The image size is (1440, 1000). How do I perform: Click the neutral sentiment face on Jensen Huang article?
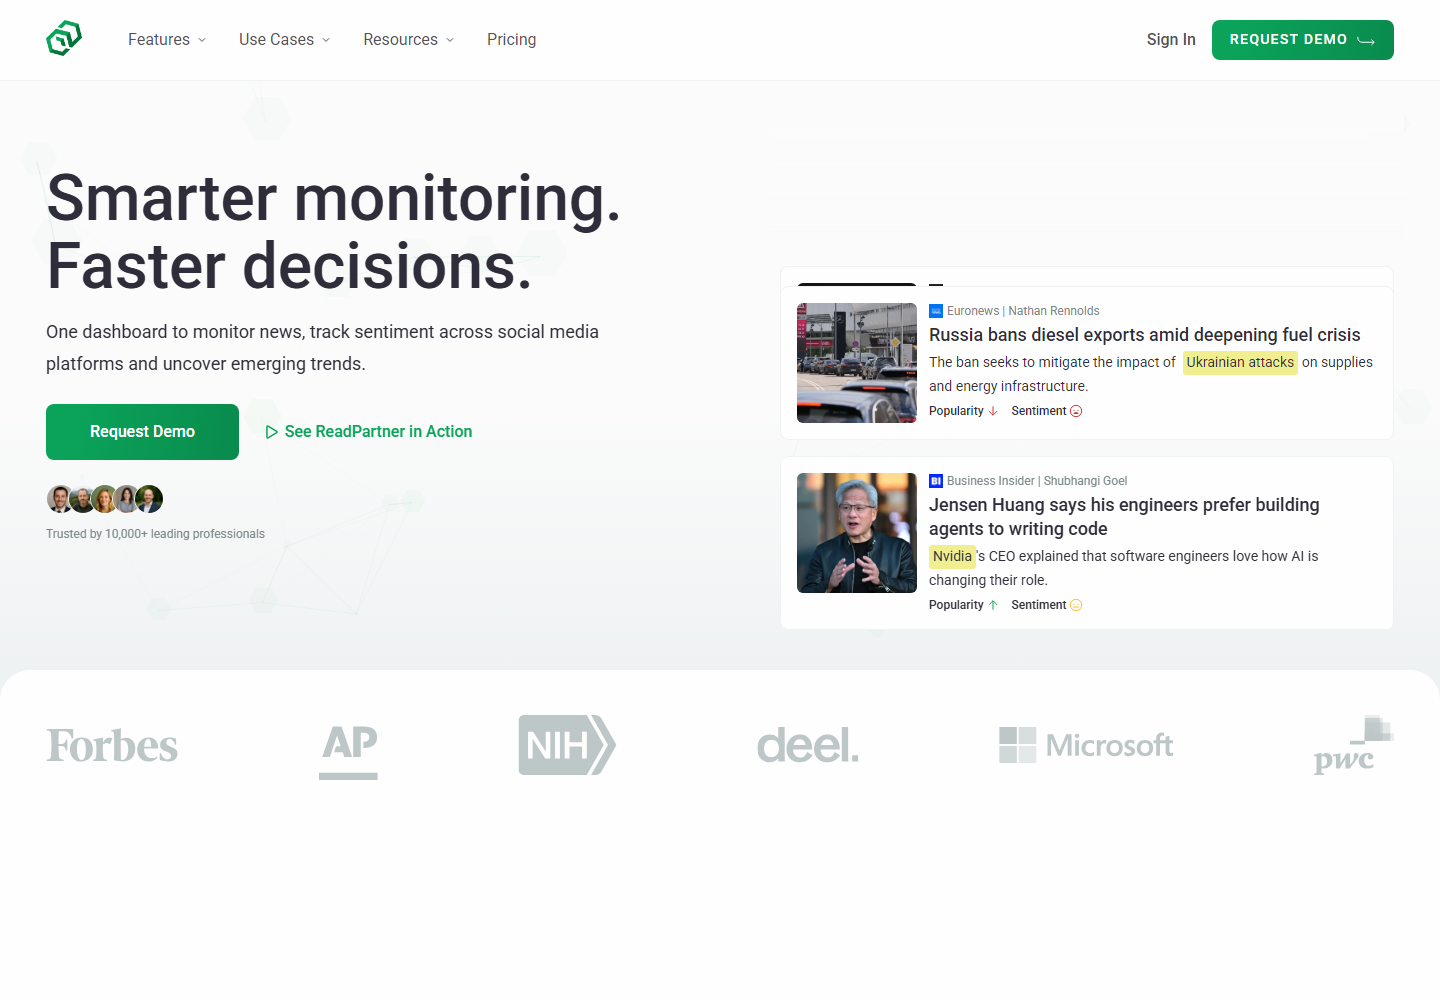click(1076, 605)
